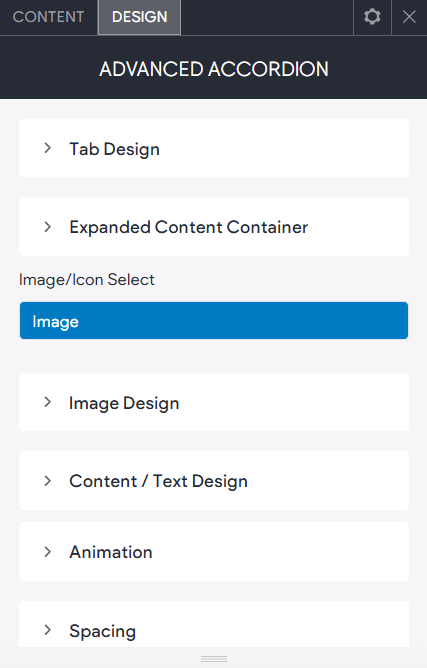
Task: Expand the Image Design section
Action: pos(214,402)
